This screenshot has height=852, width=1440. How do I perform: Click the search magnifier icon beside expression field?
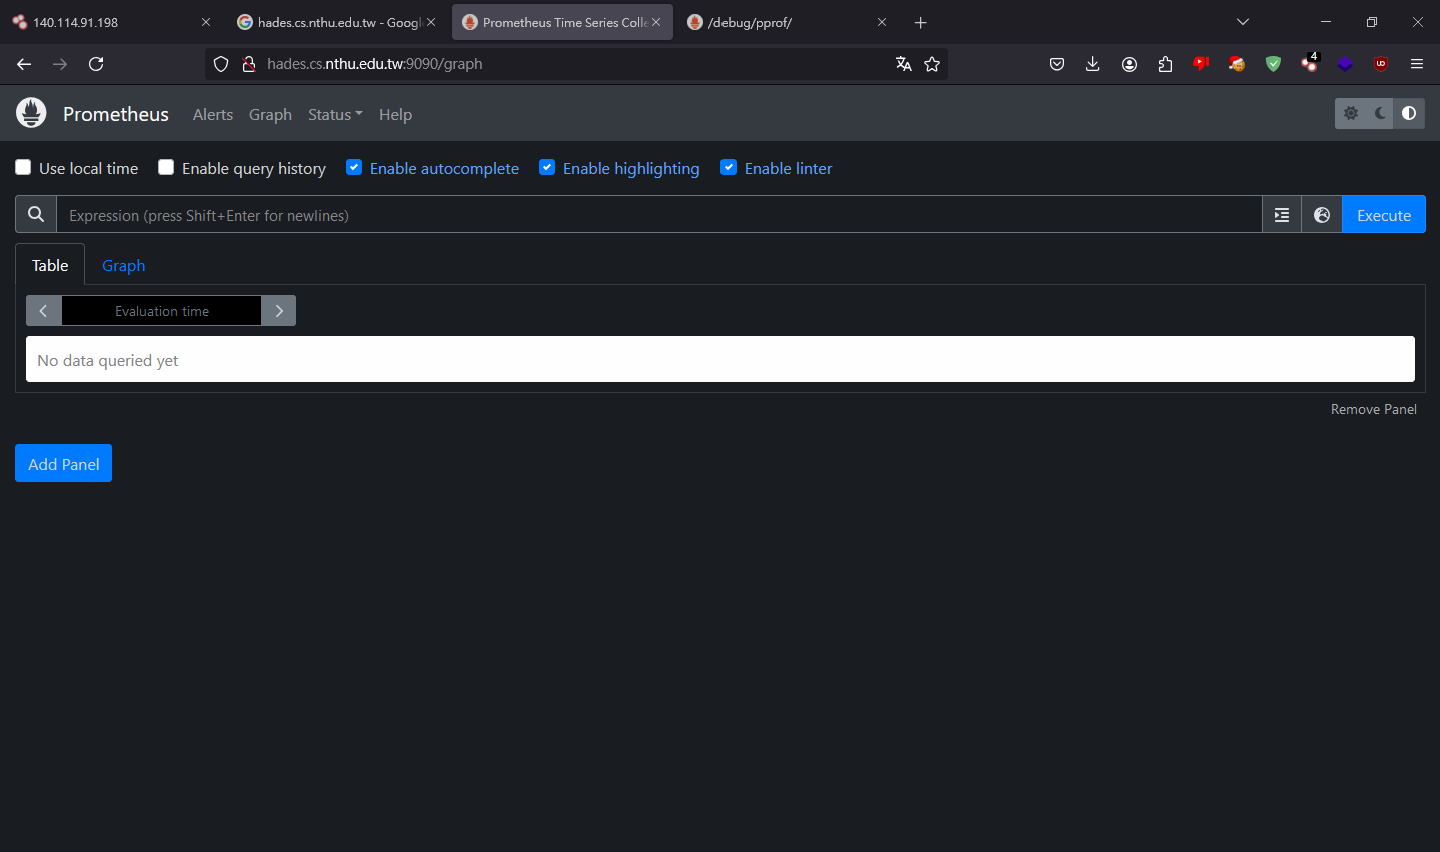pyautogui.click(x=36, y=214)
